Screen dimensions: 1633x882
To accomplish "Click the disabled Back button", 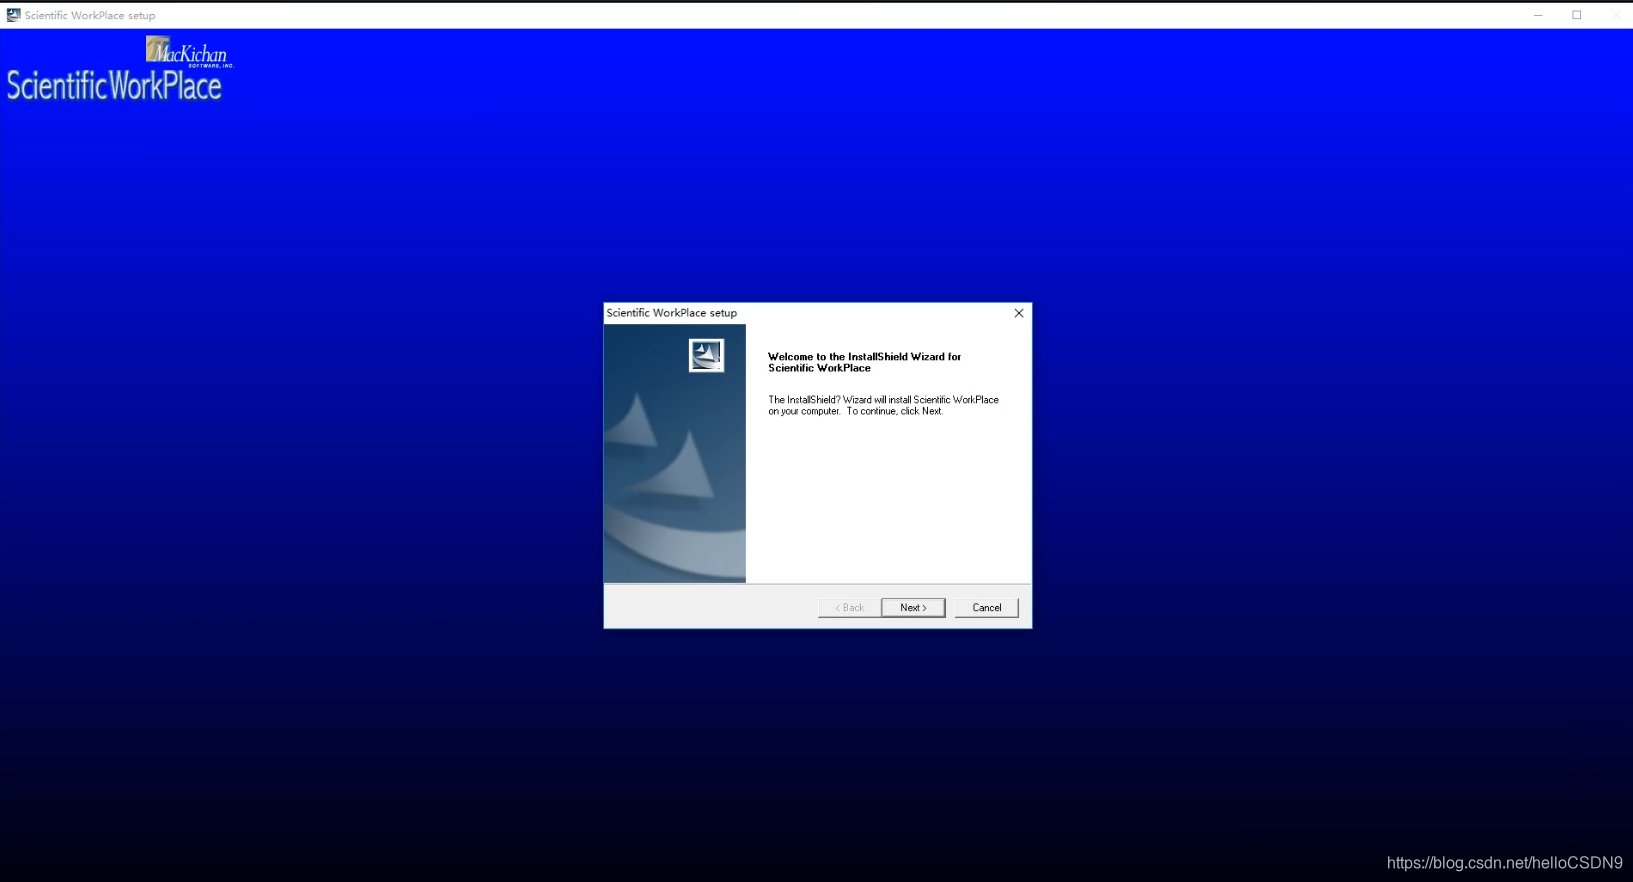I will pyautogui.click(x=850, y=608).
